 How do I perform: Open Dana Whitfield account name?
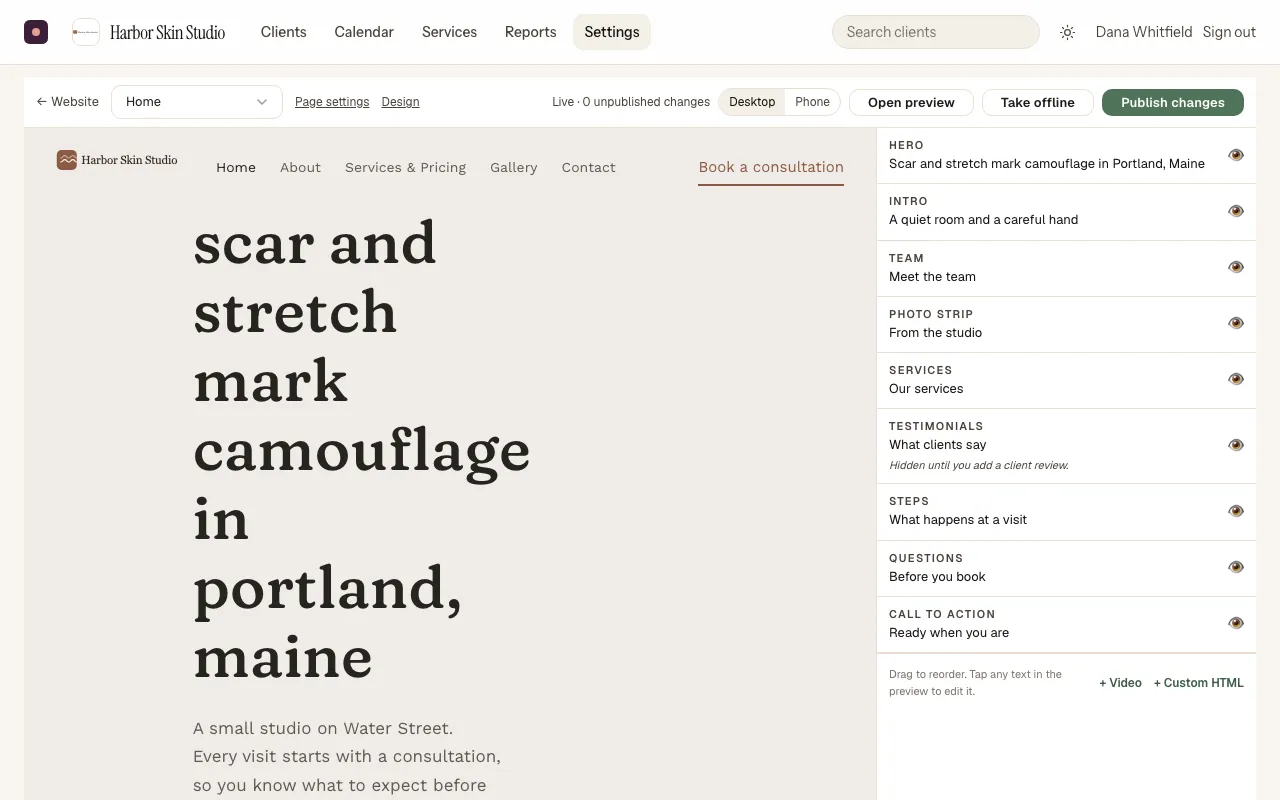point(1144,32)
